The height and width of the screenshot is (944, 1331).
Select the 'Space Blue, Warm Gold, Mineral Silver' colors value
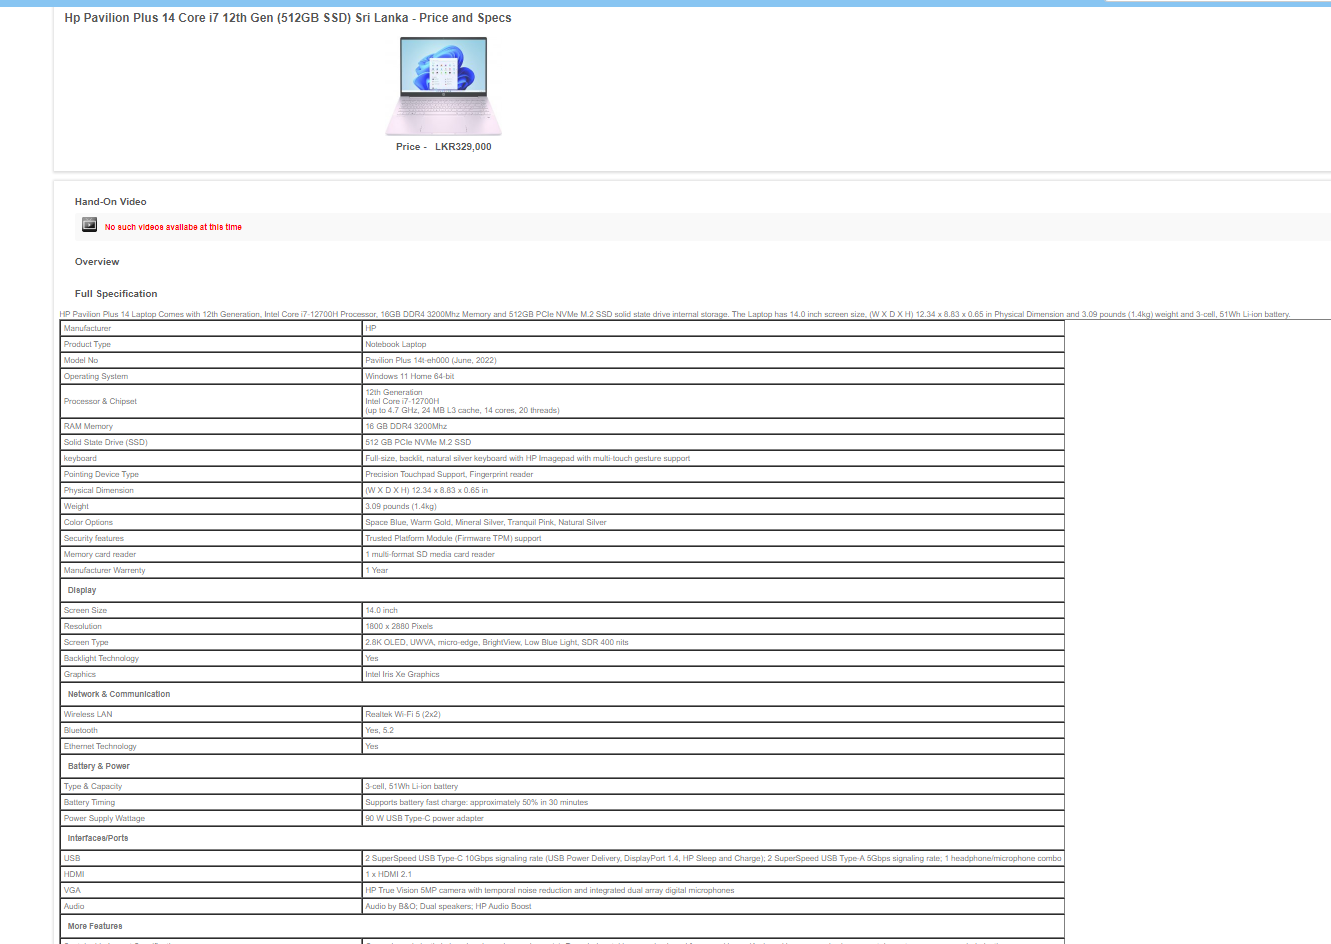click(486, 522)
